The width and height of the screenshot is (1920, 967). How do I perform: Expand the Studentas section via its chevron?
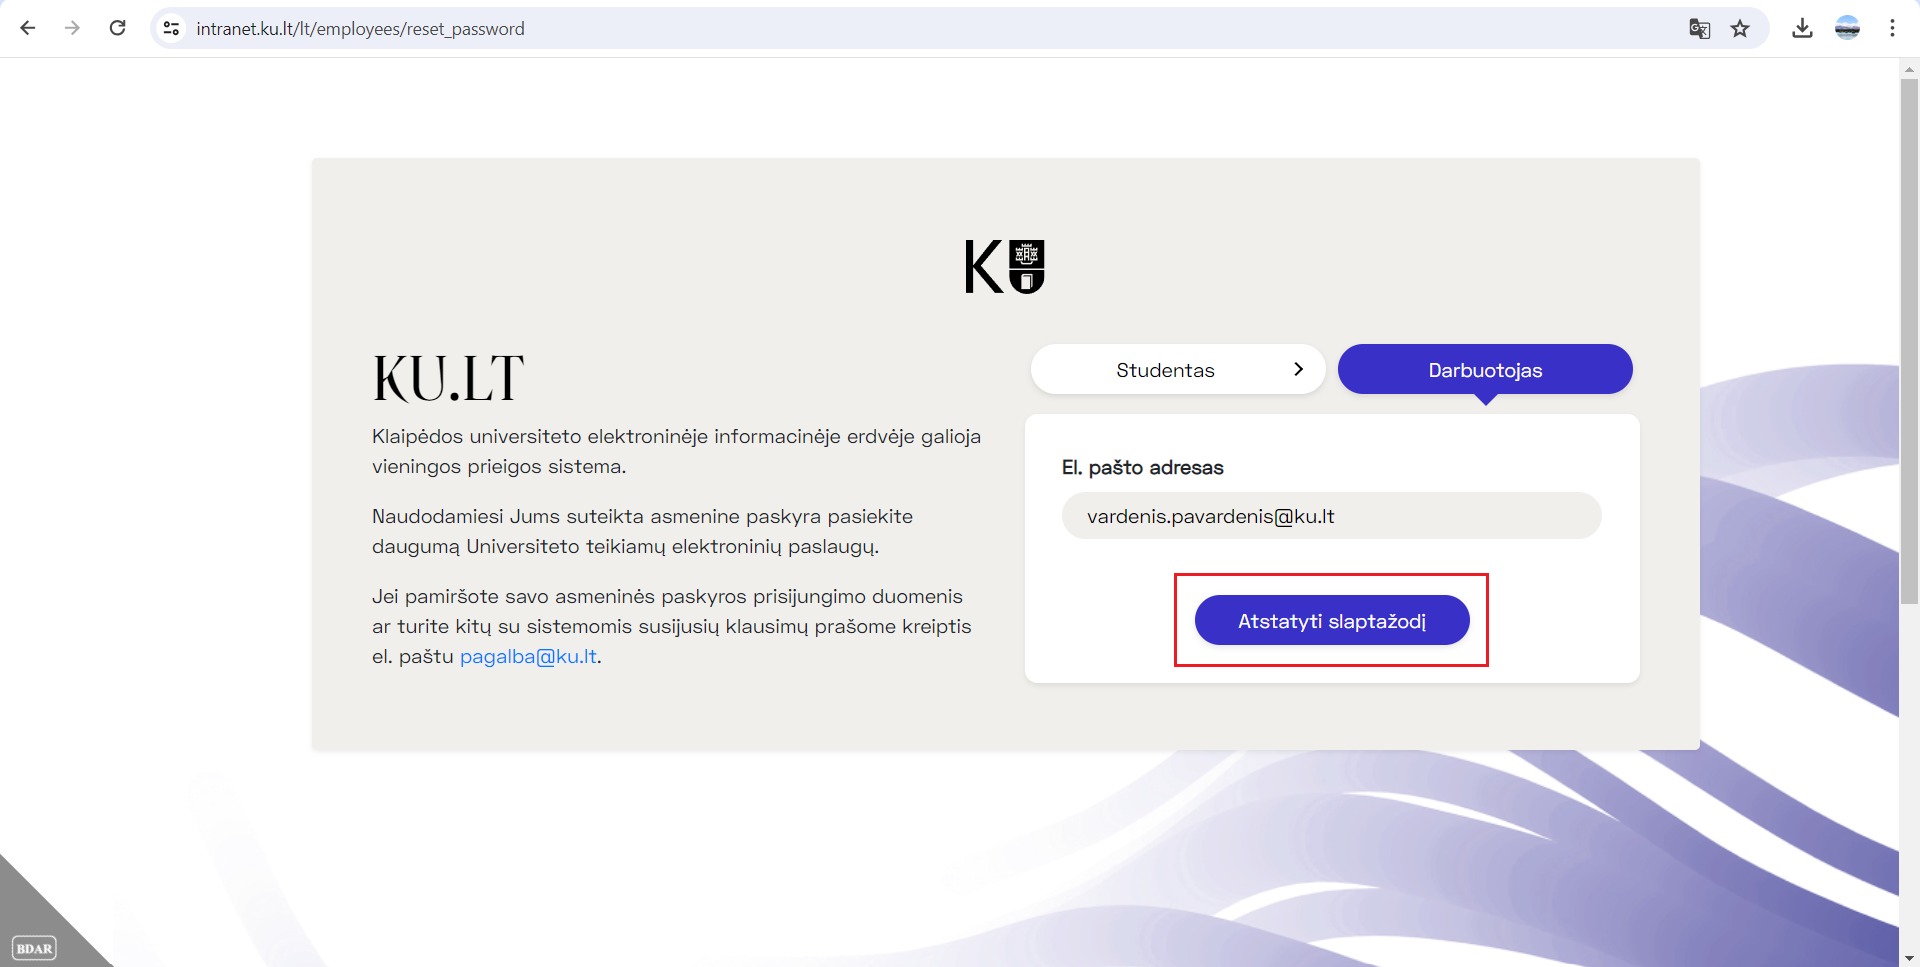point(1298,369)
